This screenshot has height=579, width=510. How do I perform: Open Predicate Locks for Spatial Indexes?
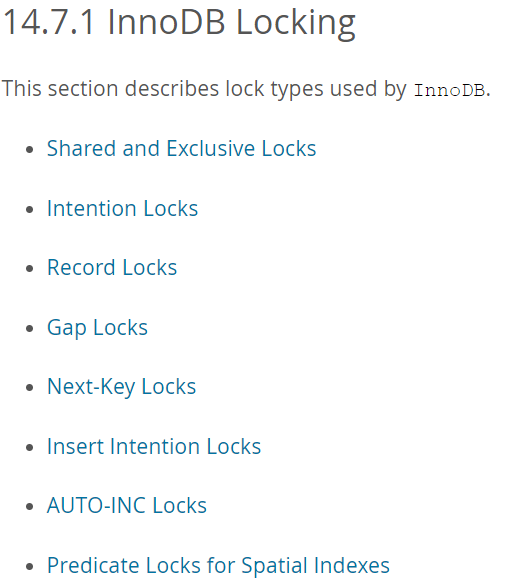pos(218,565)
